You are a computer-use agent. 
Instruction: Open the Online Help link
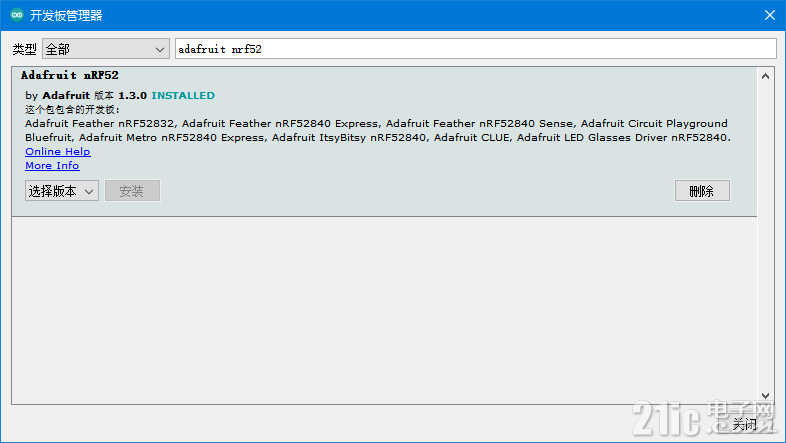pyautogui.click(x=58, y=151)
